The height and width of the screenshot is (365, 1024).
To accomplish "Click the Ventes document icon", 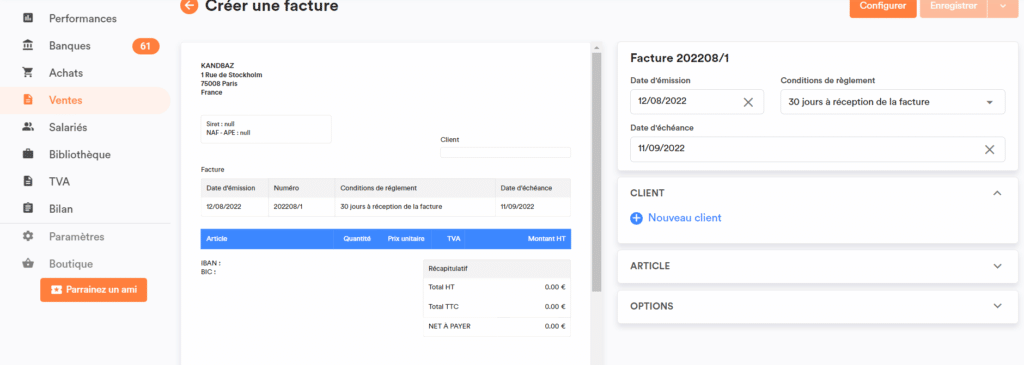I will (x=28, y=100).
